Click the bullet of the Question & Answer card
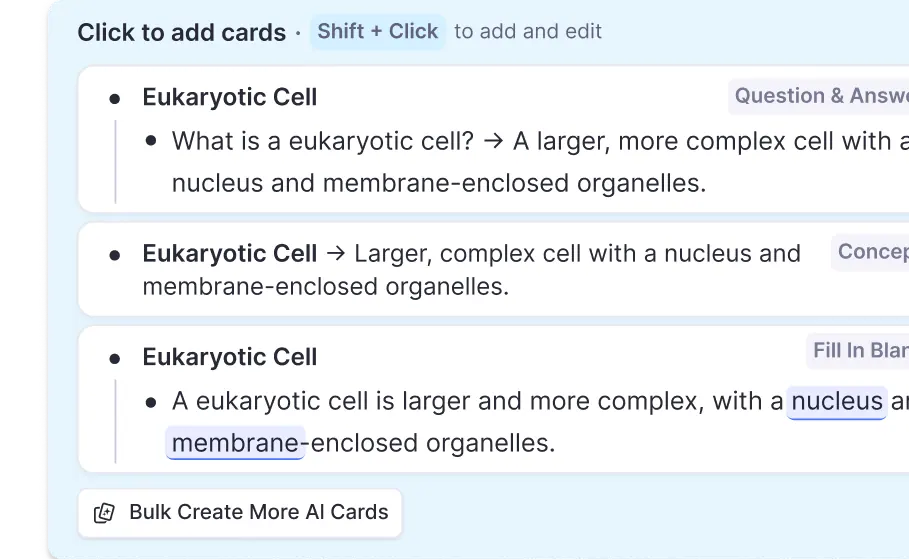The width and height of the screenshot is (909, 560). (115, 98)
